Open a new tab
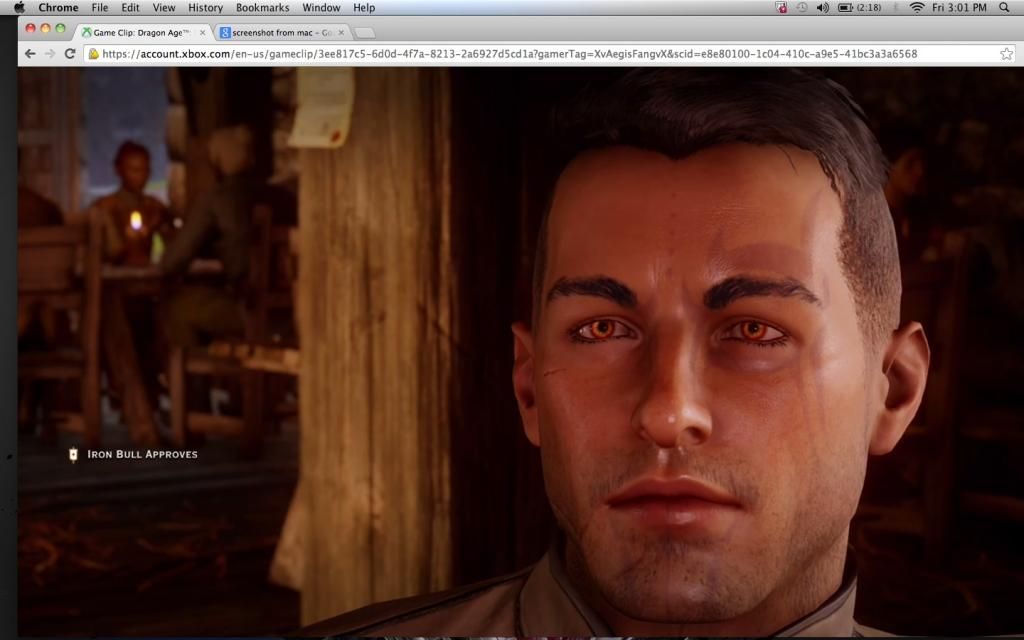1024x640 pixels. [x=365, y=33]
